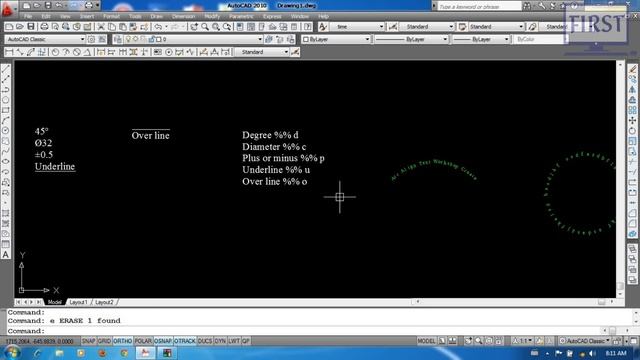Open the Modify menu
Image resolution: width=640 pixels, height=360 pixels.
(x=212, y=16)
